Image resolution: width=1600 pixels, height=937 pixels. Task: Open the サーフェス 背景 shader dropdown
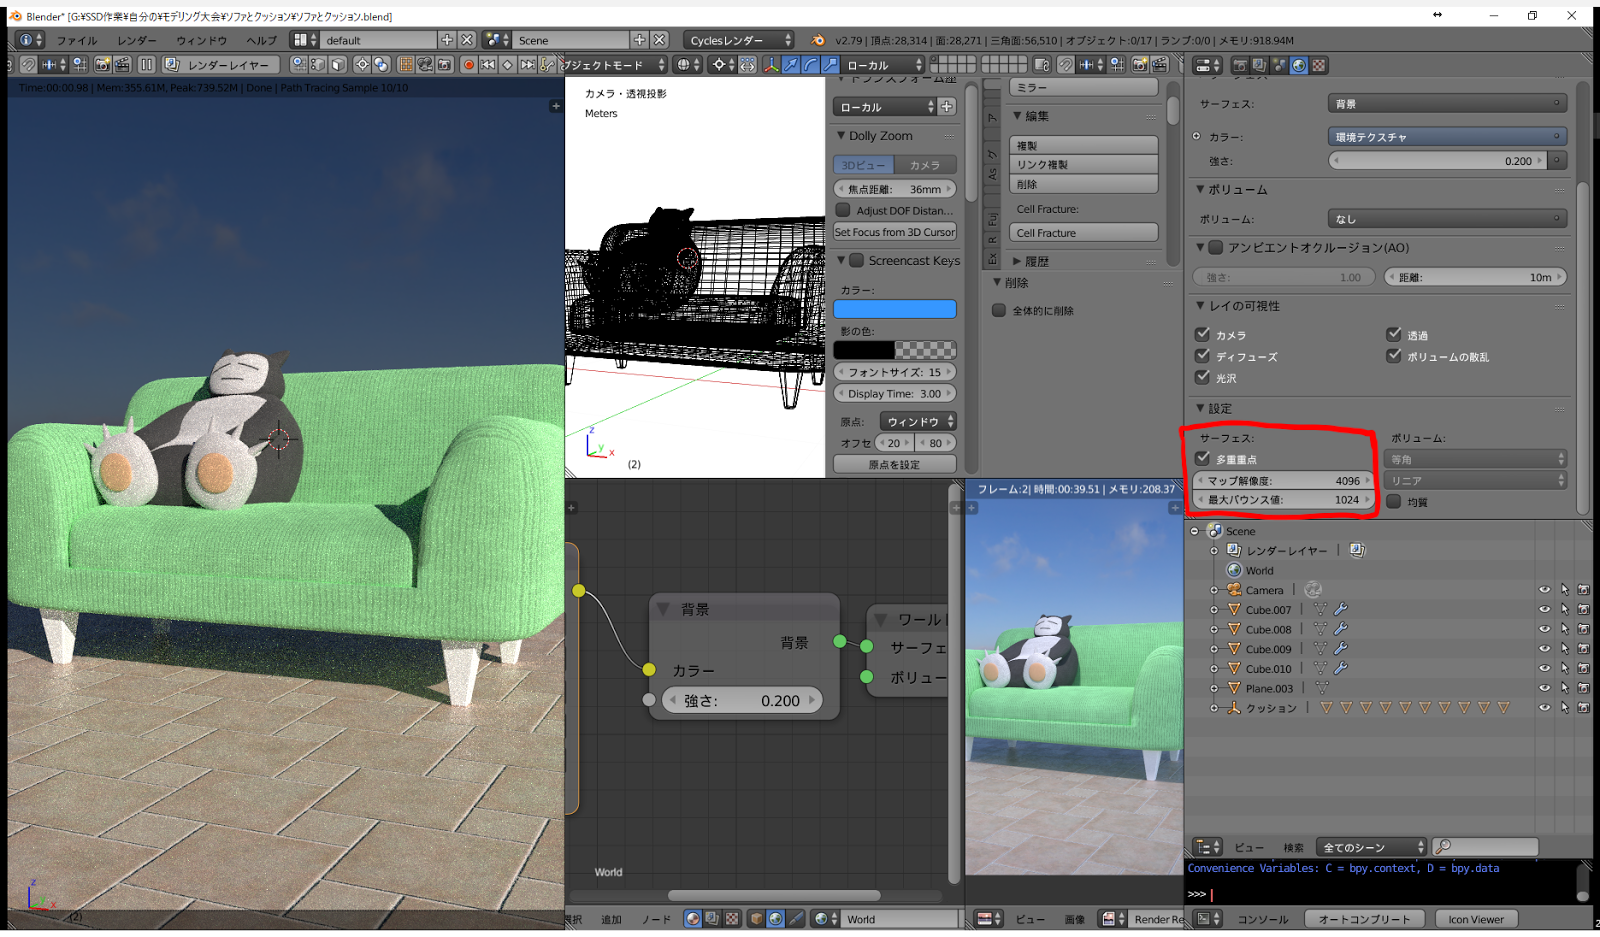coord(1447,104)
